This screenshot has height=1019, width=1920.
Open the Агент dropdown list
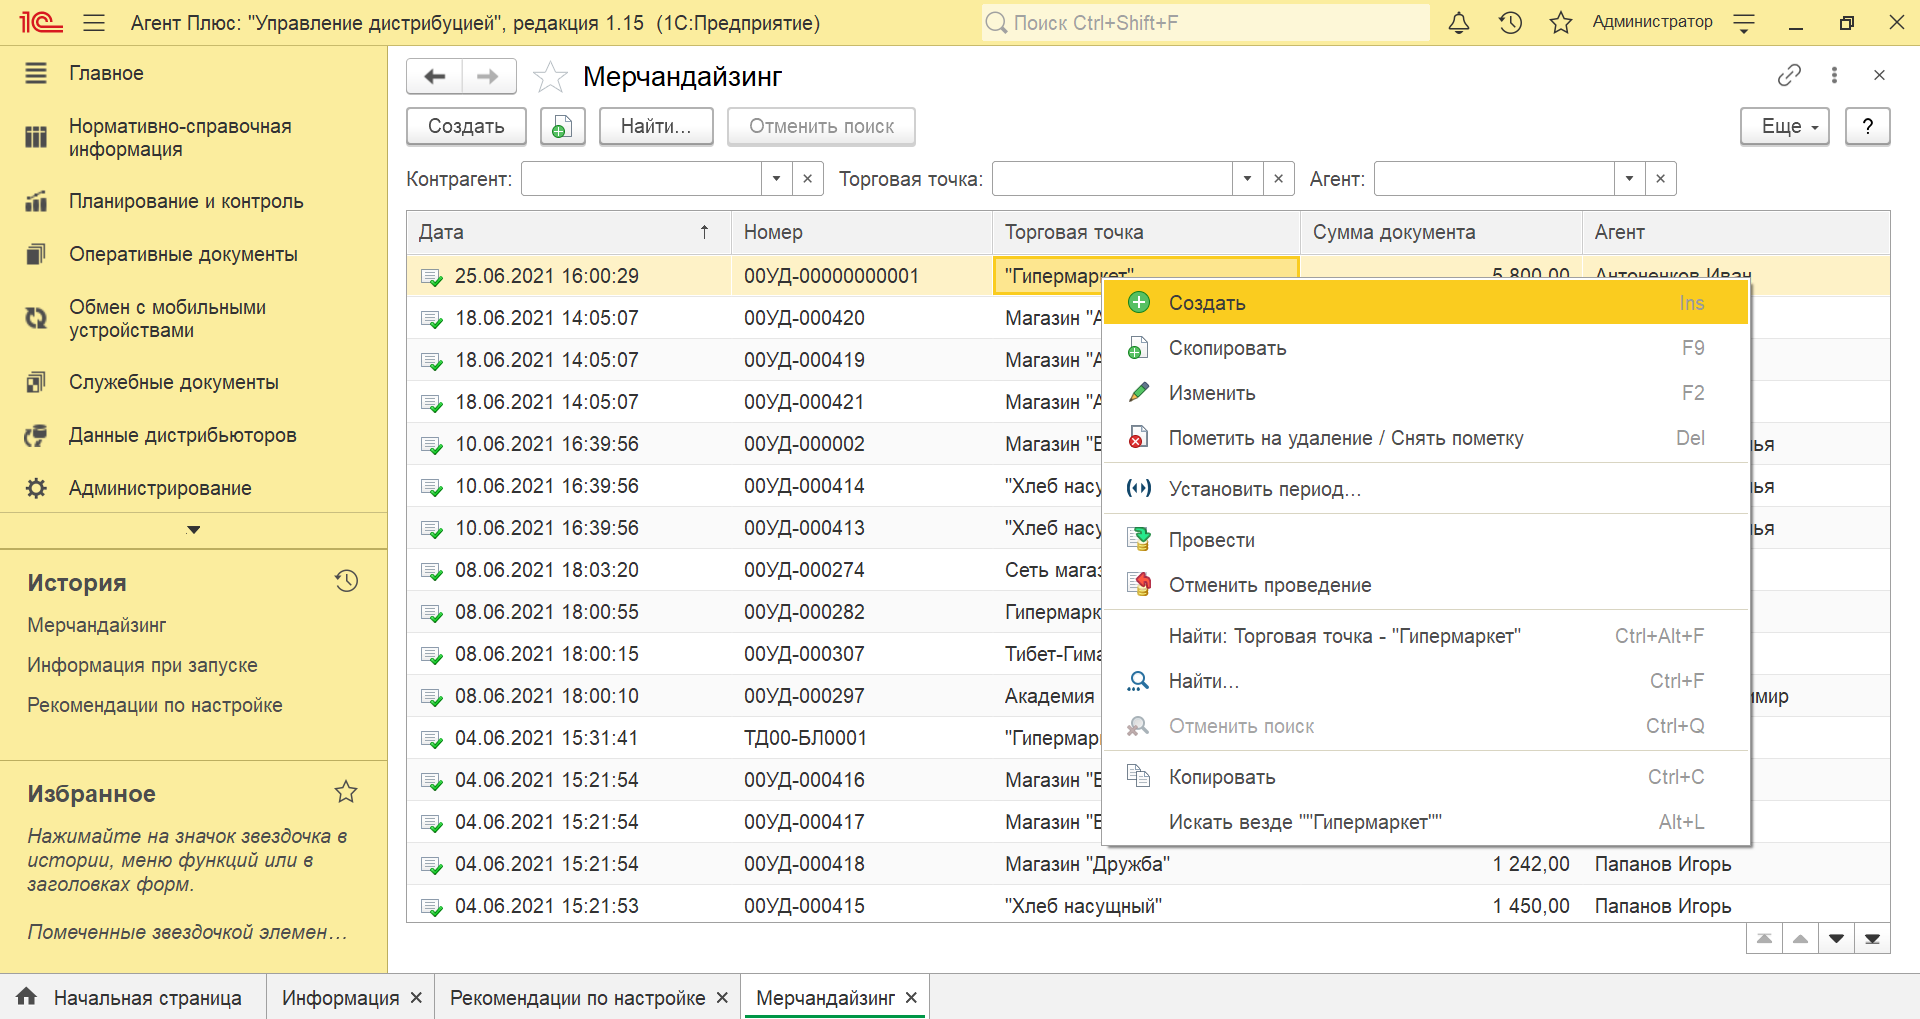1629,179
